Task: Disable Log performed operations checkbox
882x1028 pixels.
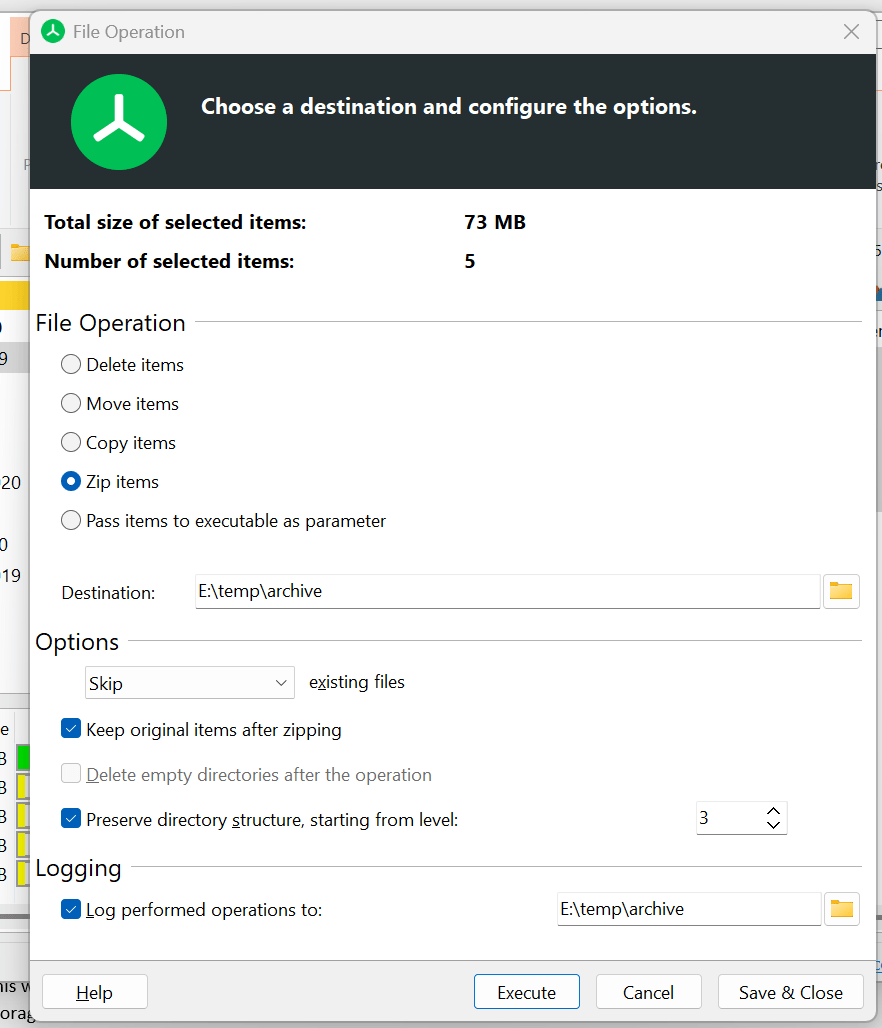Action: click(71, 910)
